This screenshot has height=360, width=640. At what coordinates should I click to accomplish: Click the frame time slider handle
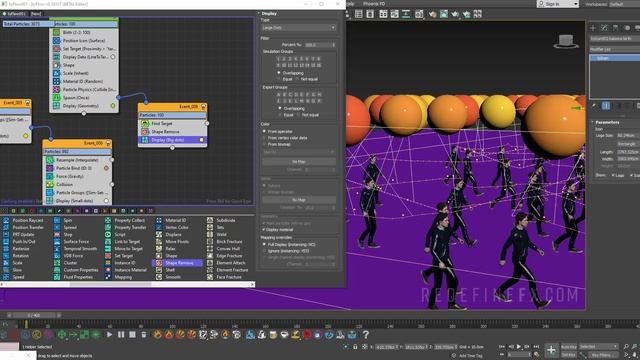pos(33,315)
